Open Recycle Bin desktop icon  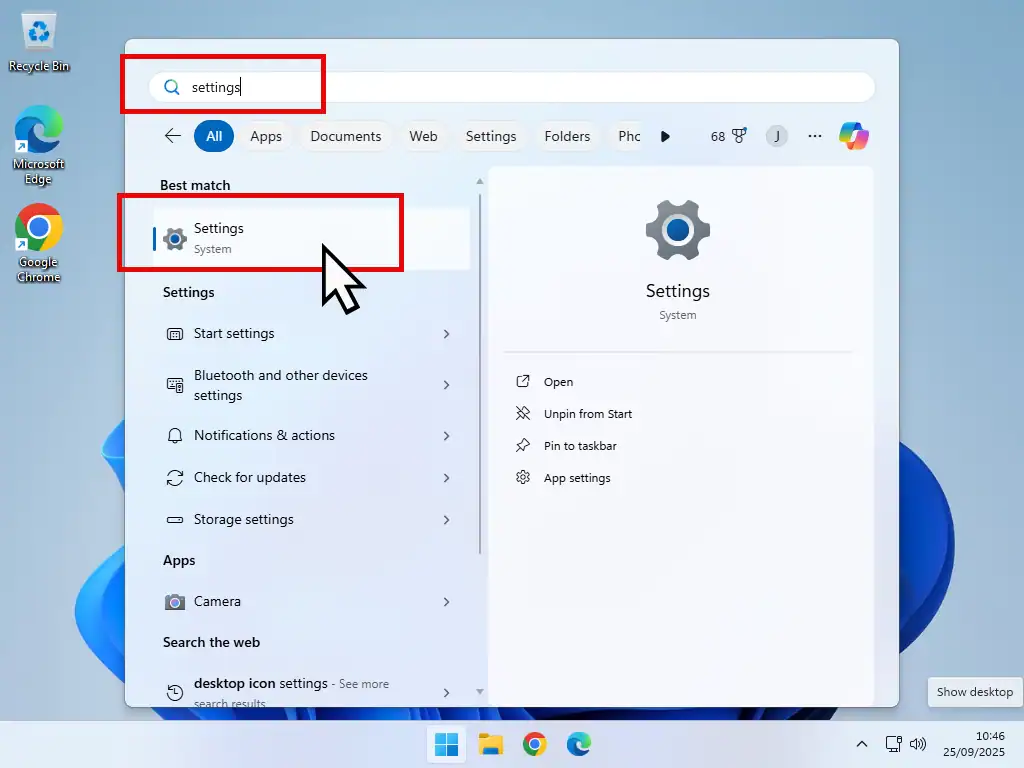point(39,42)
